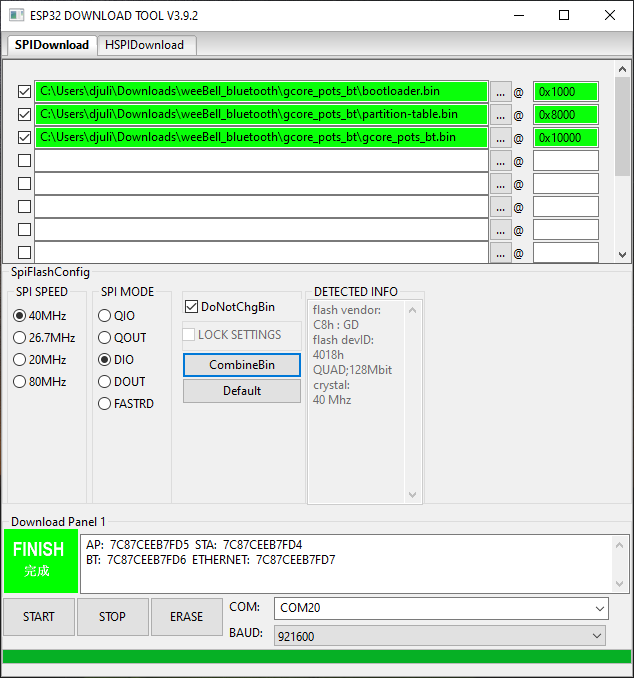The height and width of the screenshot is (678, 634).
Task: Click the file list scrollbar thumb
Action: [x=622, y=127]
